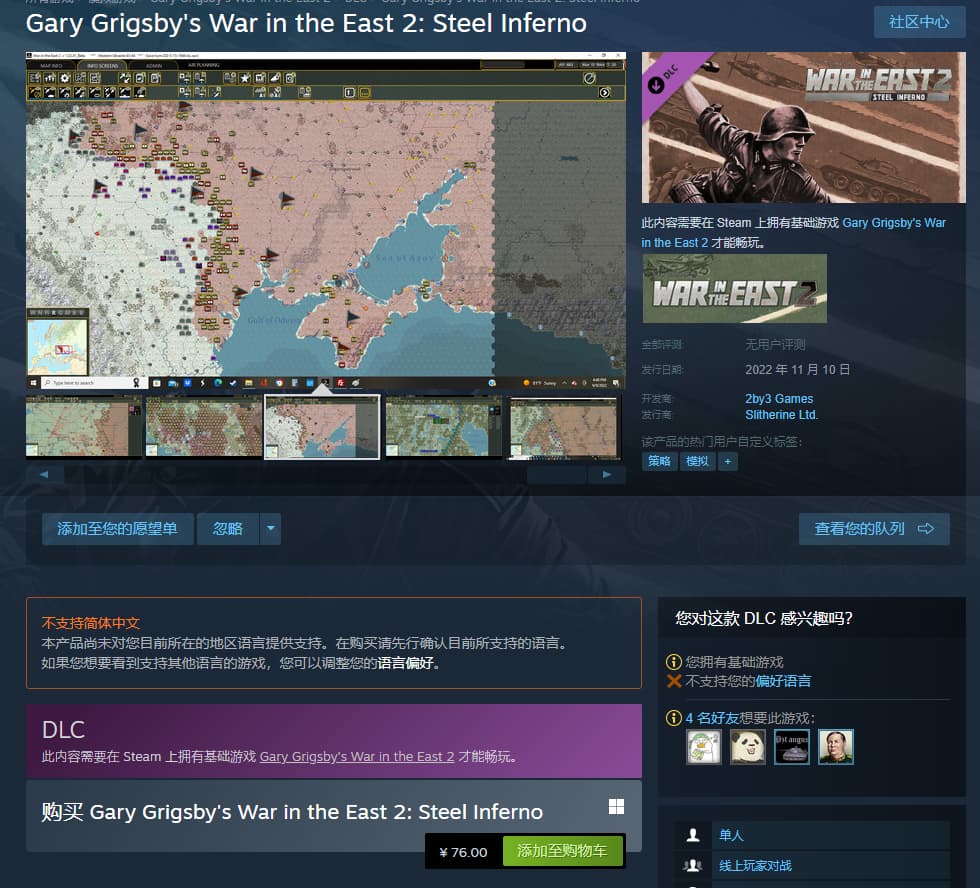Click 添加至购物车 add to cart button
980x888 pixels.
tap(562, 851)
